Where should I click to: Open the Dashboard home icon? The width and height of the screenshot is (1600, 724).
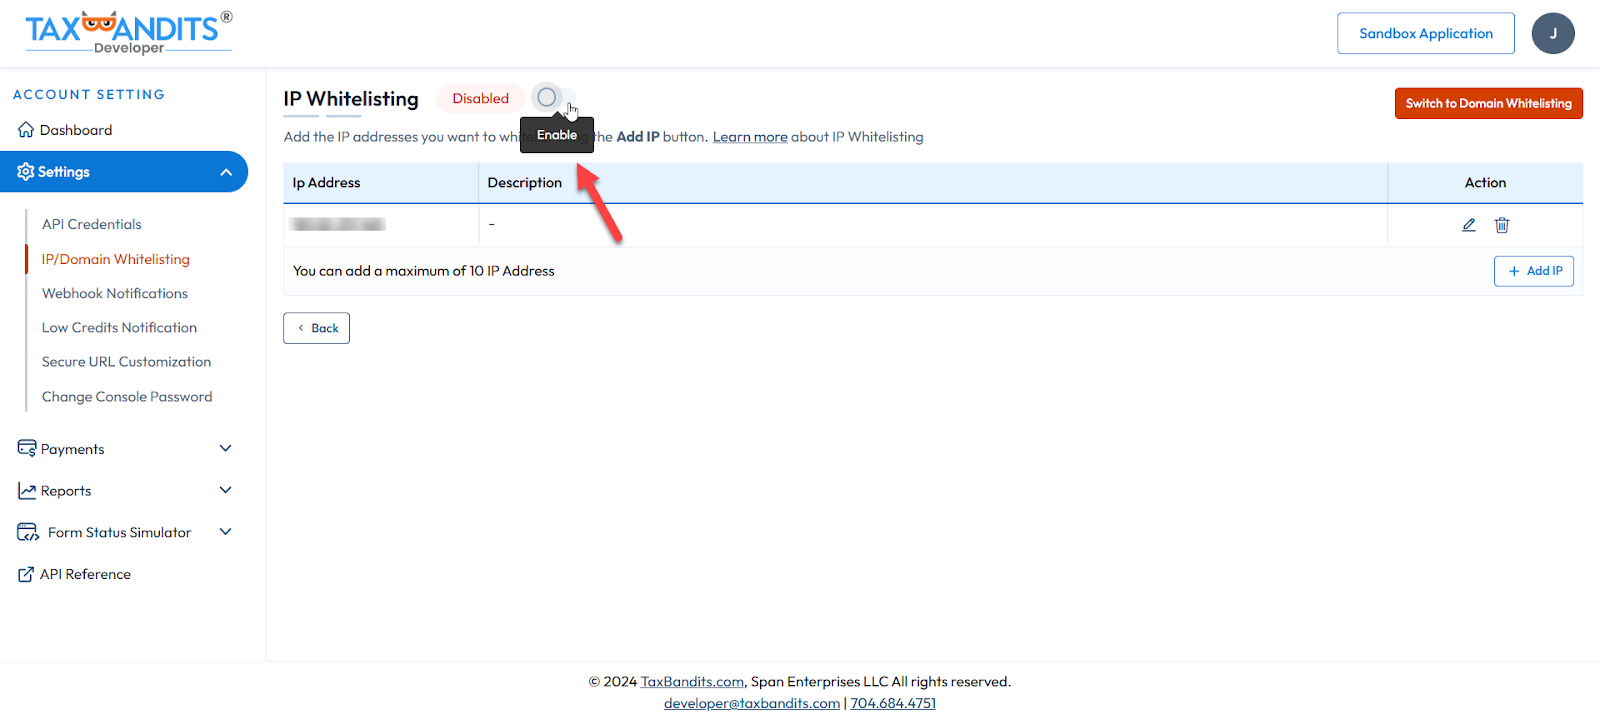(26, 130)
